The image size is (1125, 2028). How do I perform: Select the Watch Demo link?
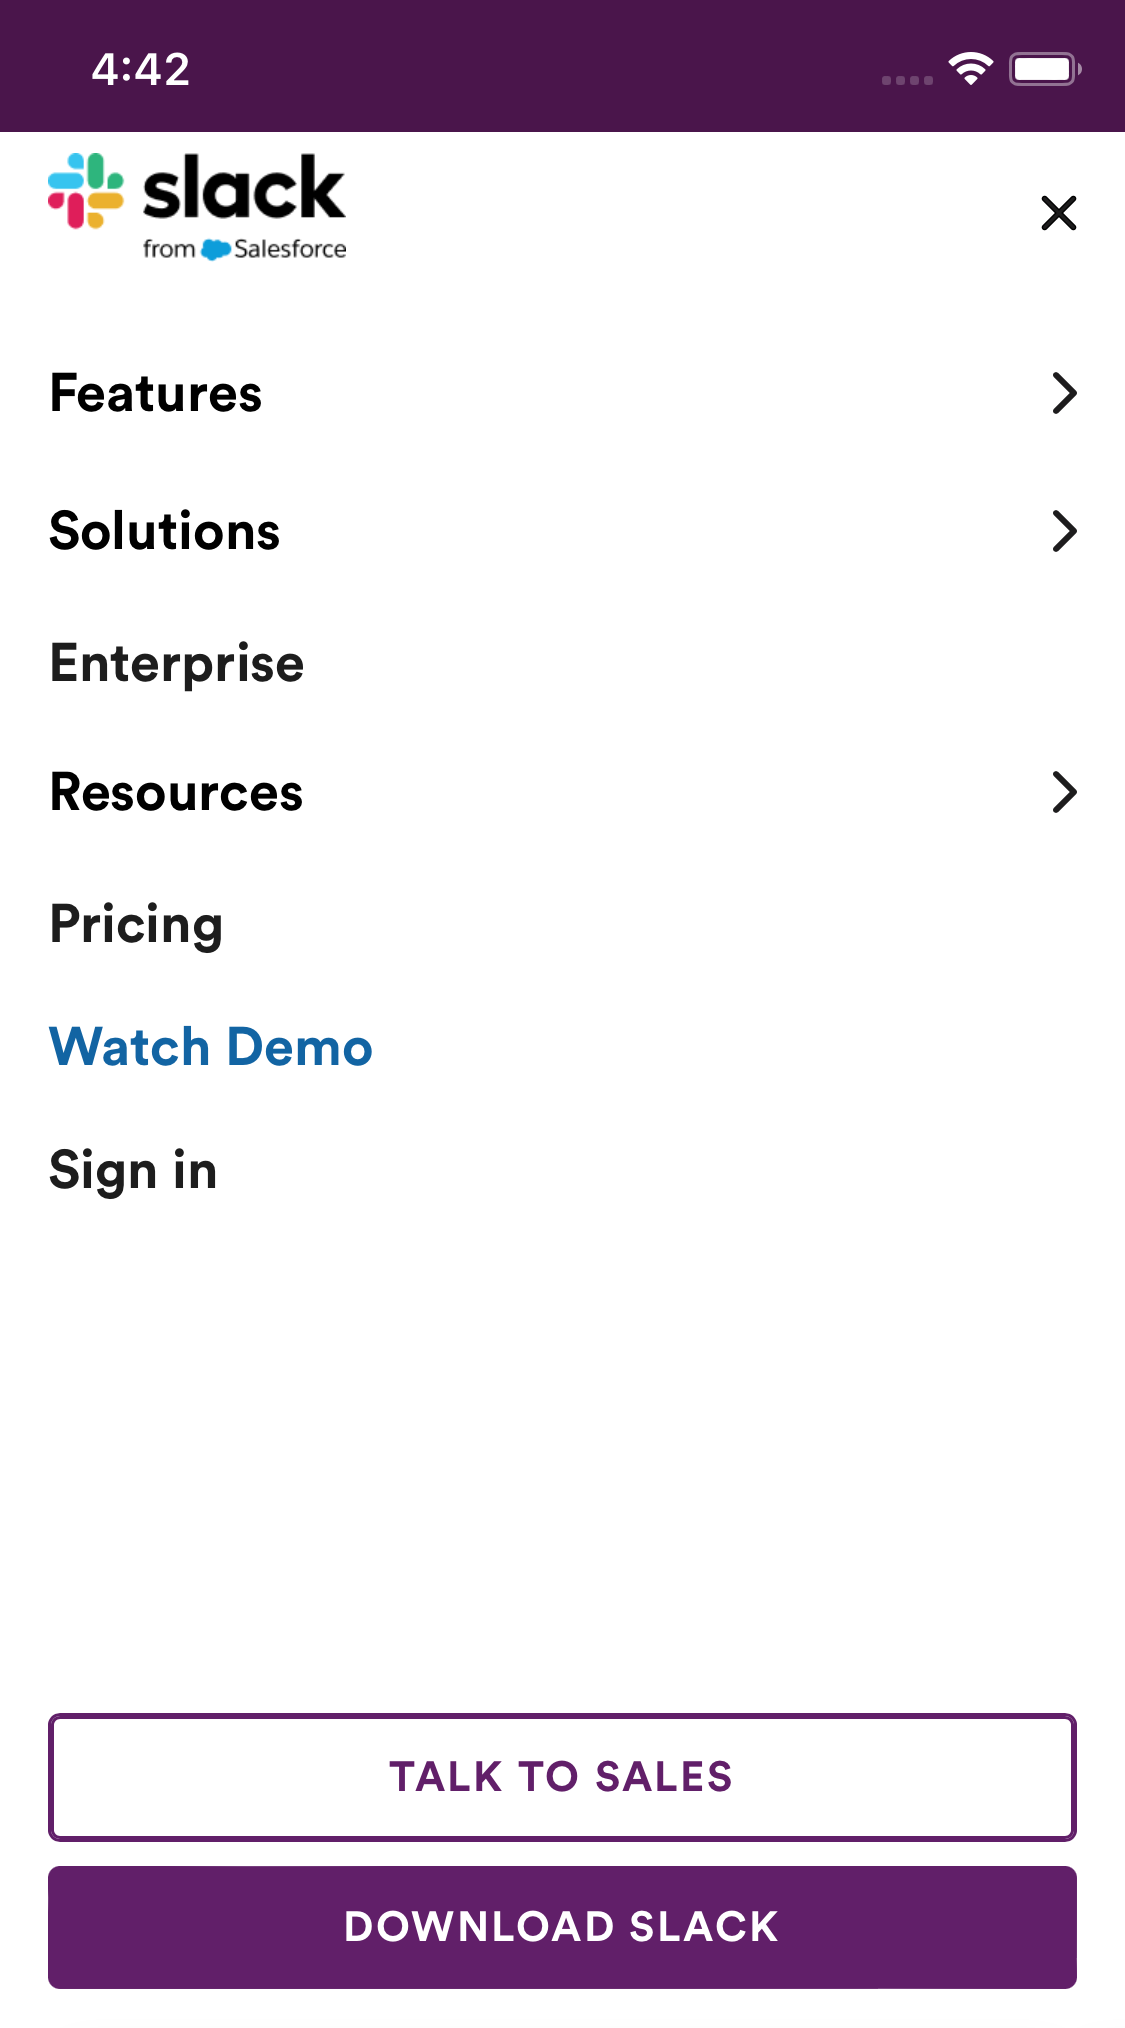(211, 1047)
